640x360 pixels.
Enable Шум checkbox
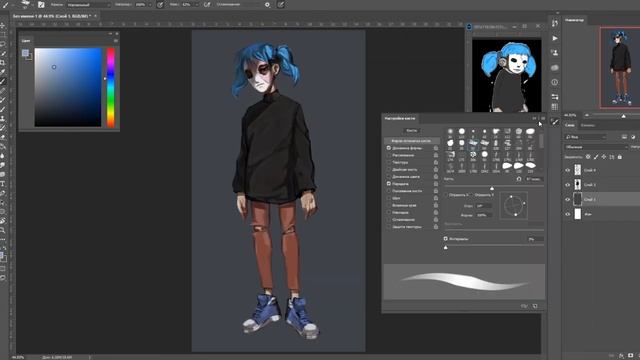389,198
